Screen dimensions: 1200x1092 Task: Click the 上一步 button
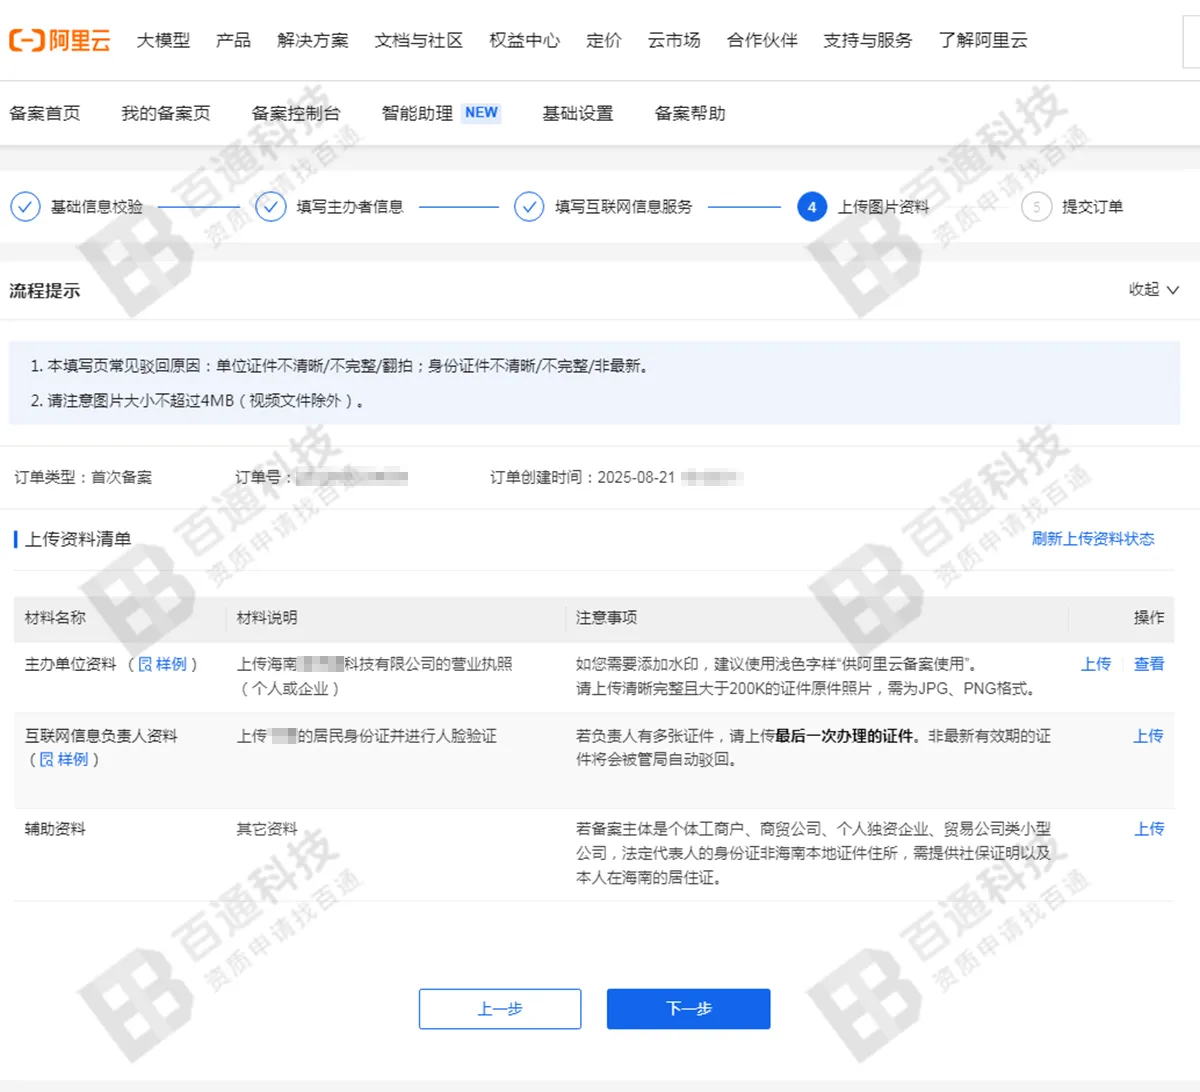(x=500, y=1009)
